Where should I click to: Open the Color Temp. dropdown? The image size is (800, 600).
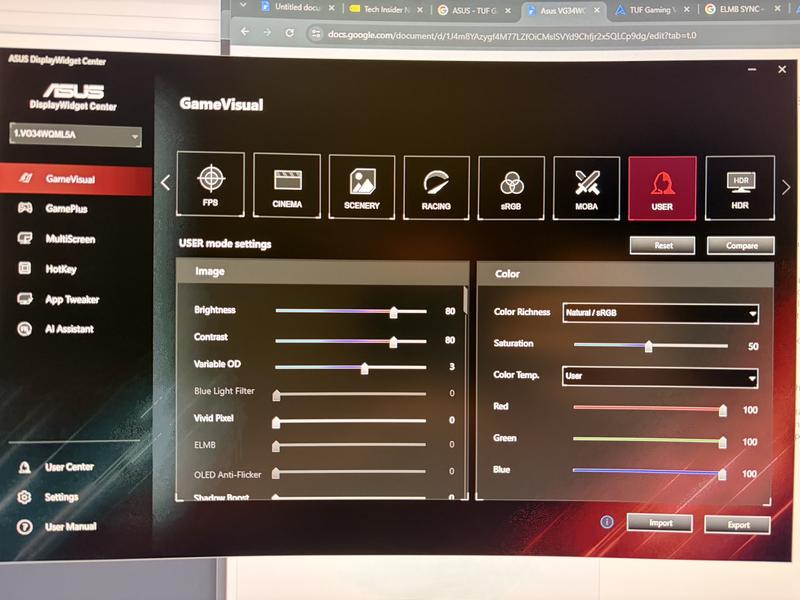660,377
